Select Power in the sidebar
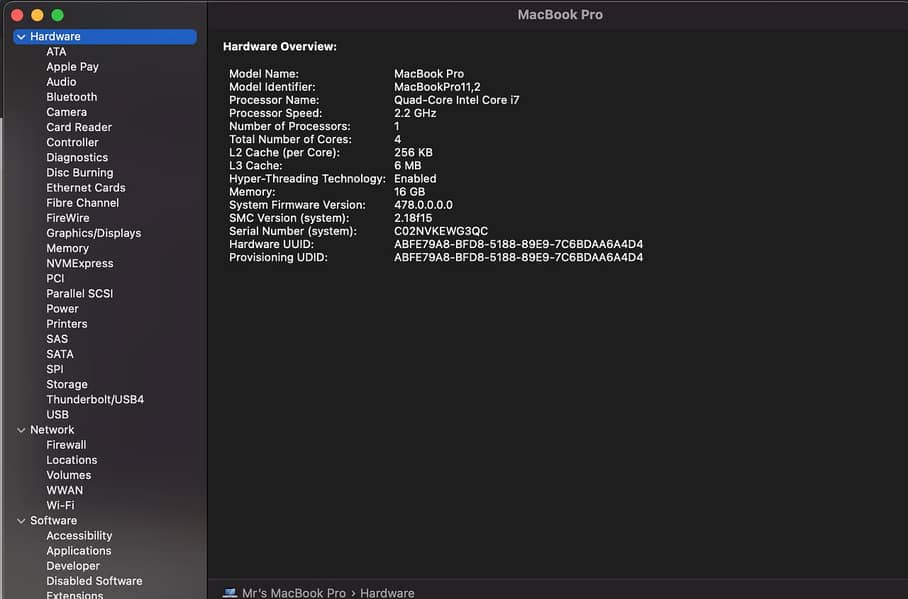Image resolution: width=908 pixels, height=599 pixels. point(63,309)
